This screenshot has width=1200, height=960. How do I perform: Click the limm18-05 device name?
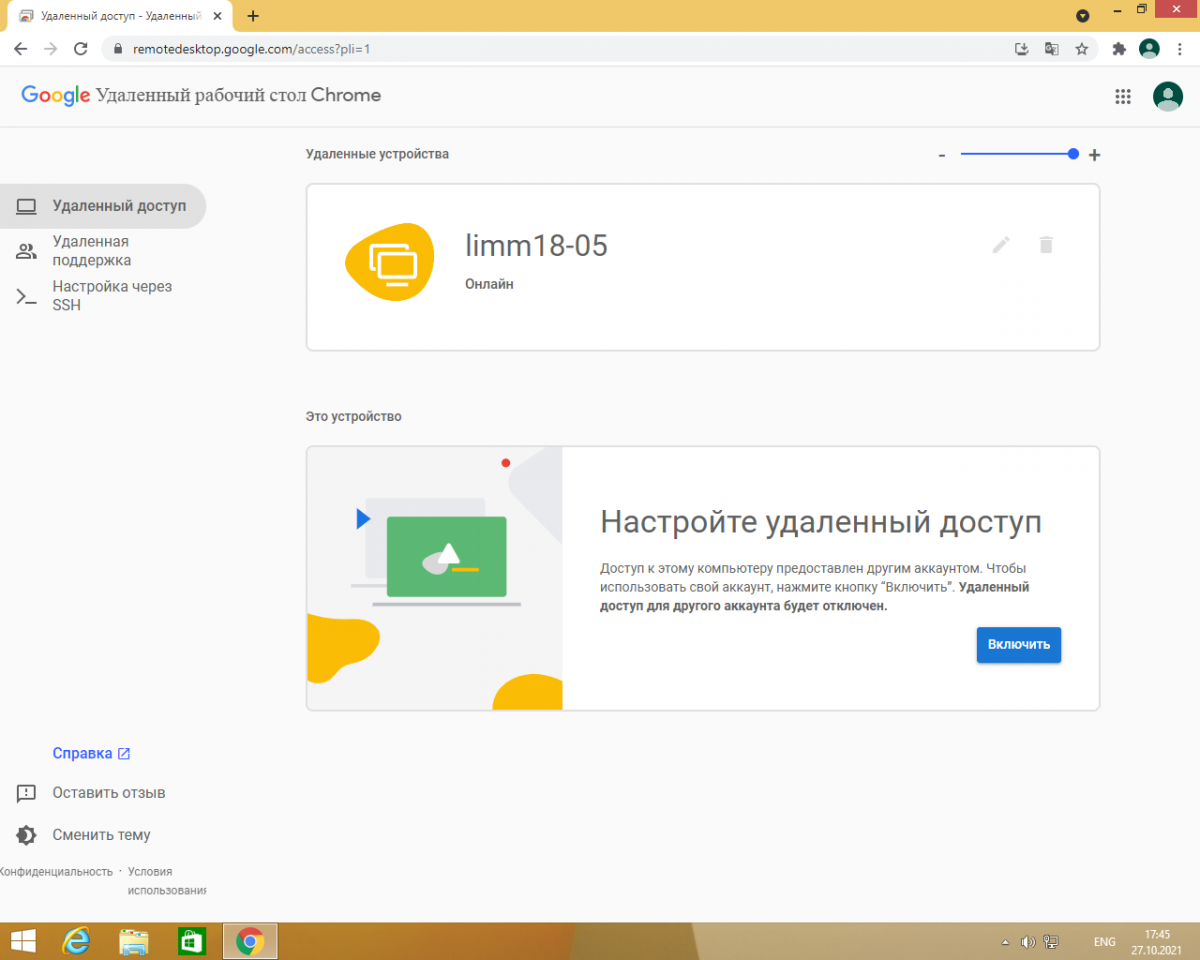click(536, 245)
